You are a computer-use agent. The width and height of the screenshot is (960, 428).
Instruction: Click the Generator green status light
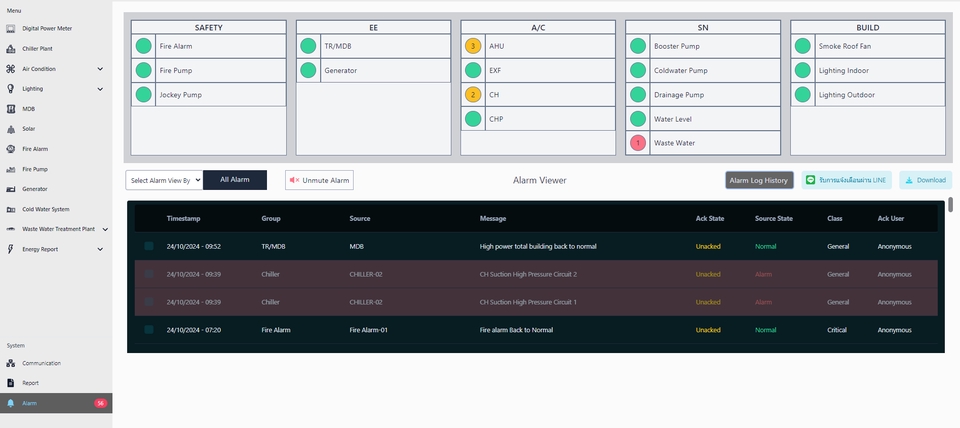(308, 70)
